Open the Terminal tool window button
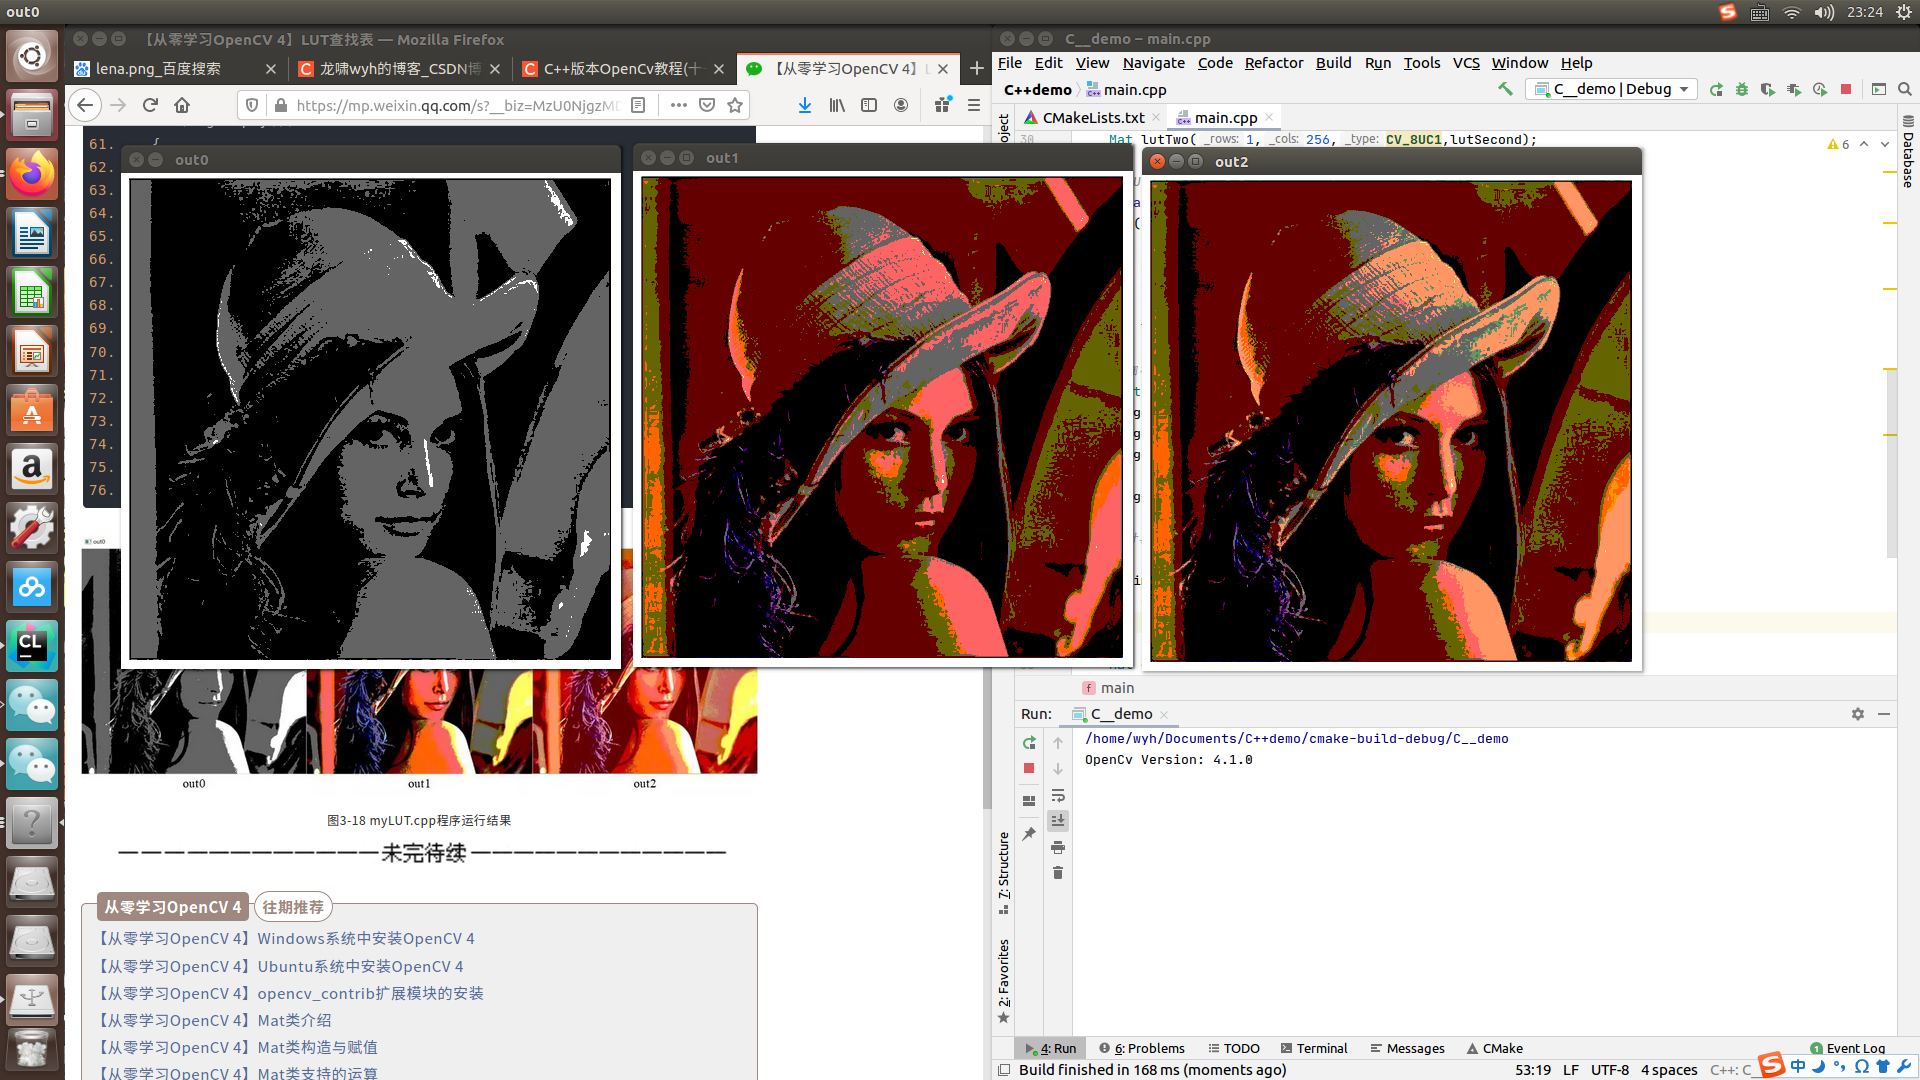Image resolution: width=1920 pixels, height=1080 pixels. (x=1314, y=1048)
